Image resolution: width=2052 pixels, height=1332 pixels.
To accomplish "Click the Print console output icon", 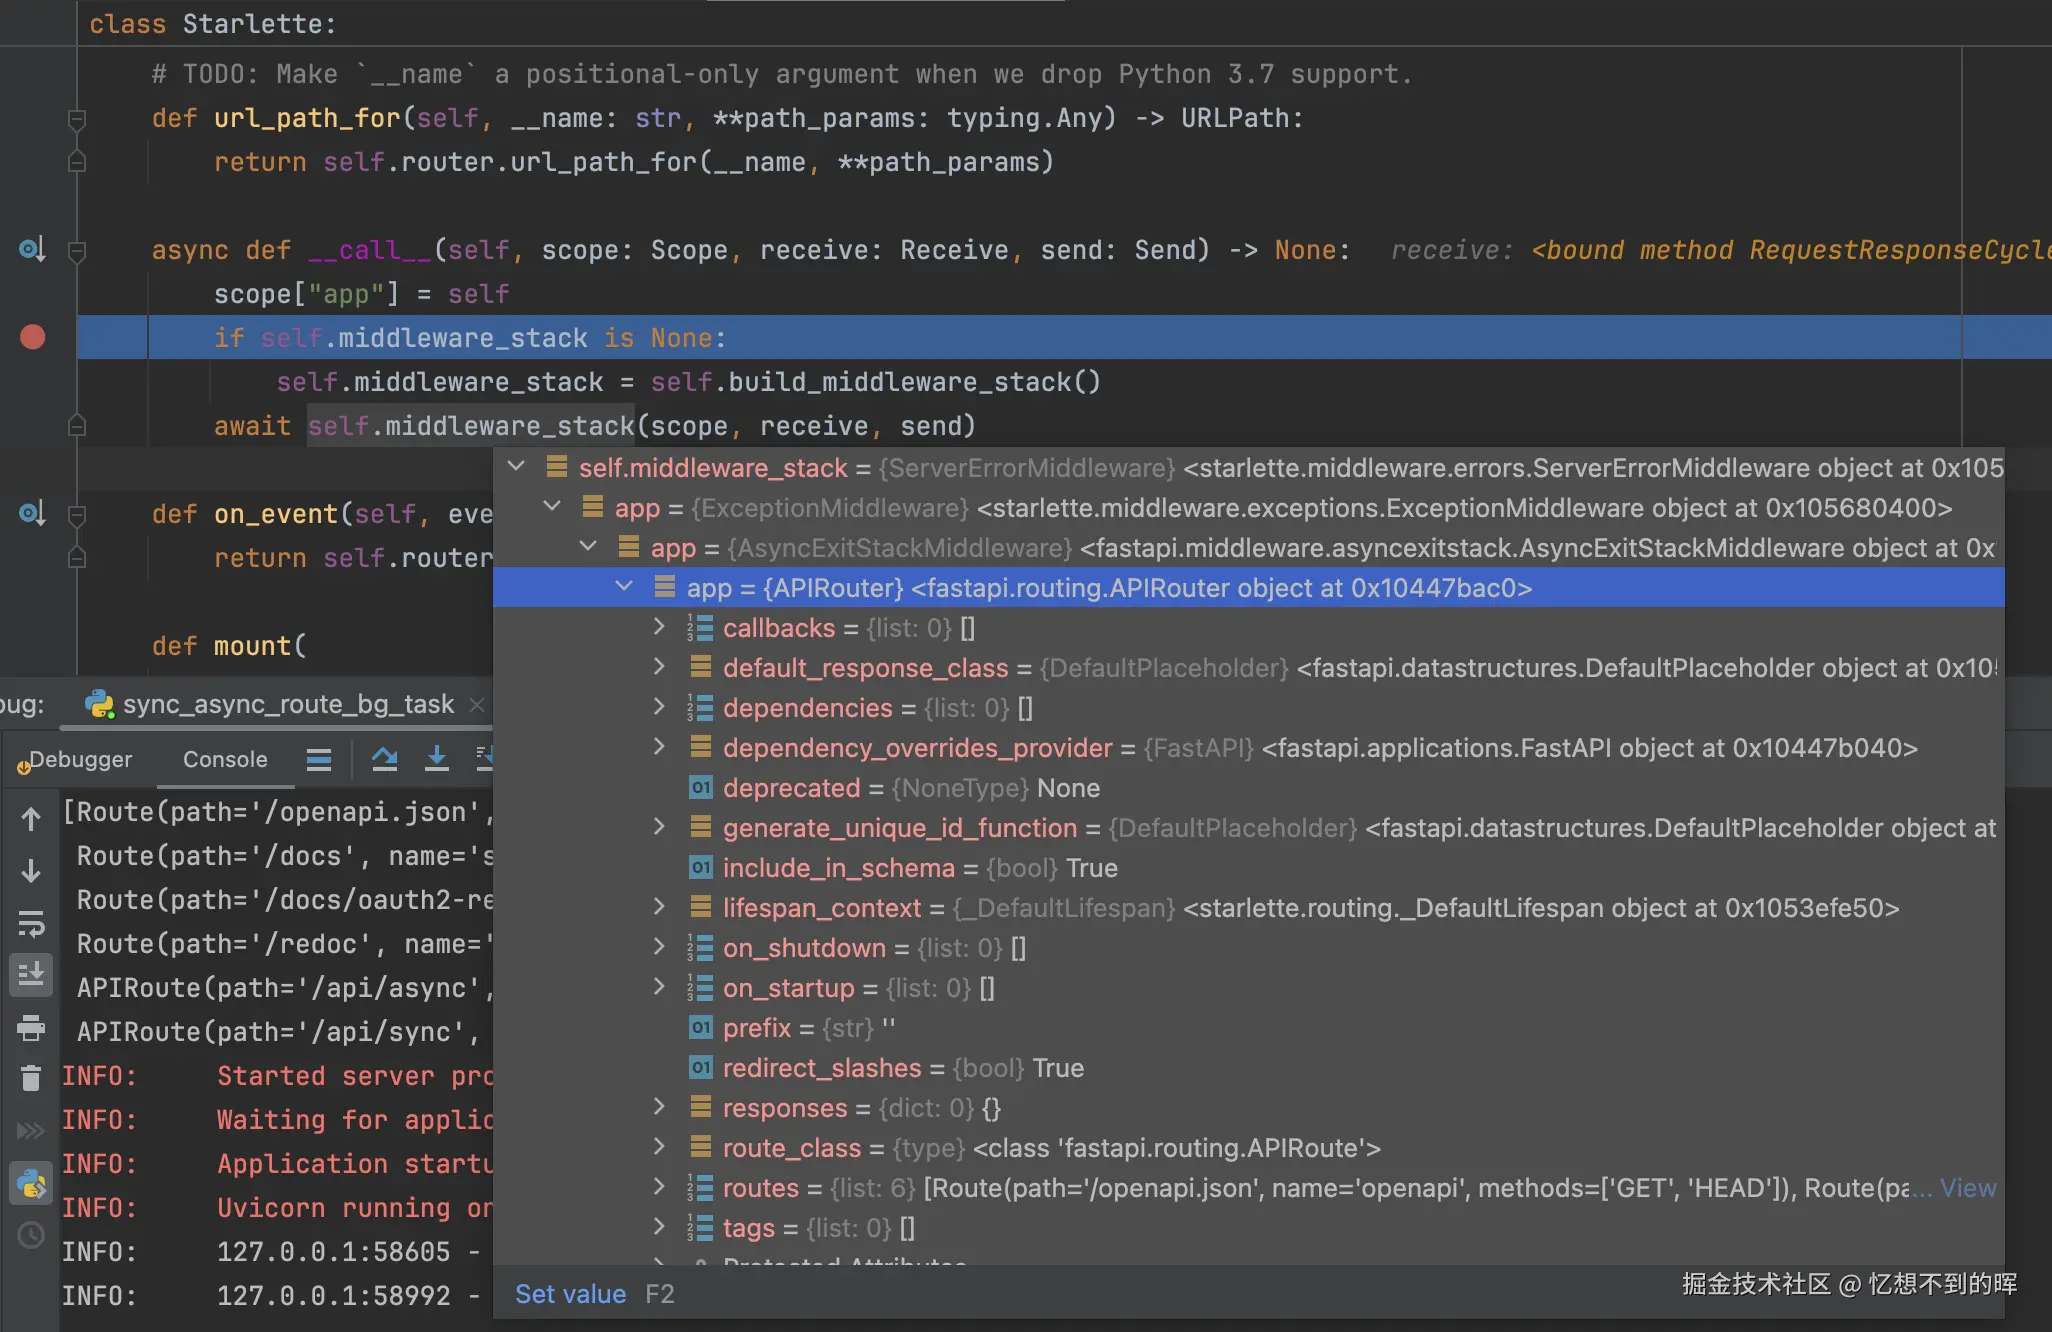I will click(31, 1027).
